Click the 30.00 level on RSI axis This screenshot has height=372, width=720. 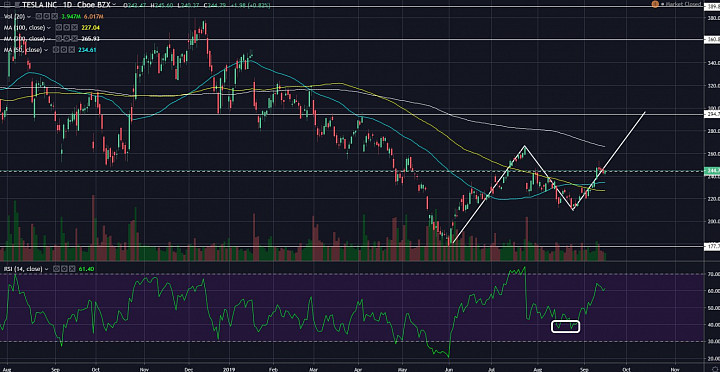(x=713, y=342)
